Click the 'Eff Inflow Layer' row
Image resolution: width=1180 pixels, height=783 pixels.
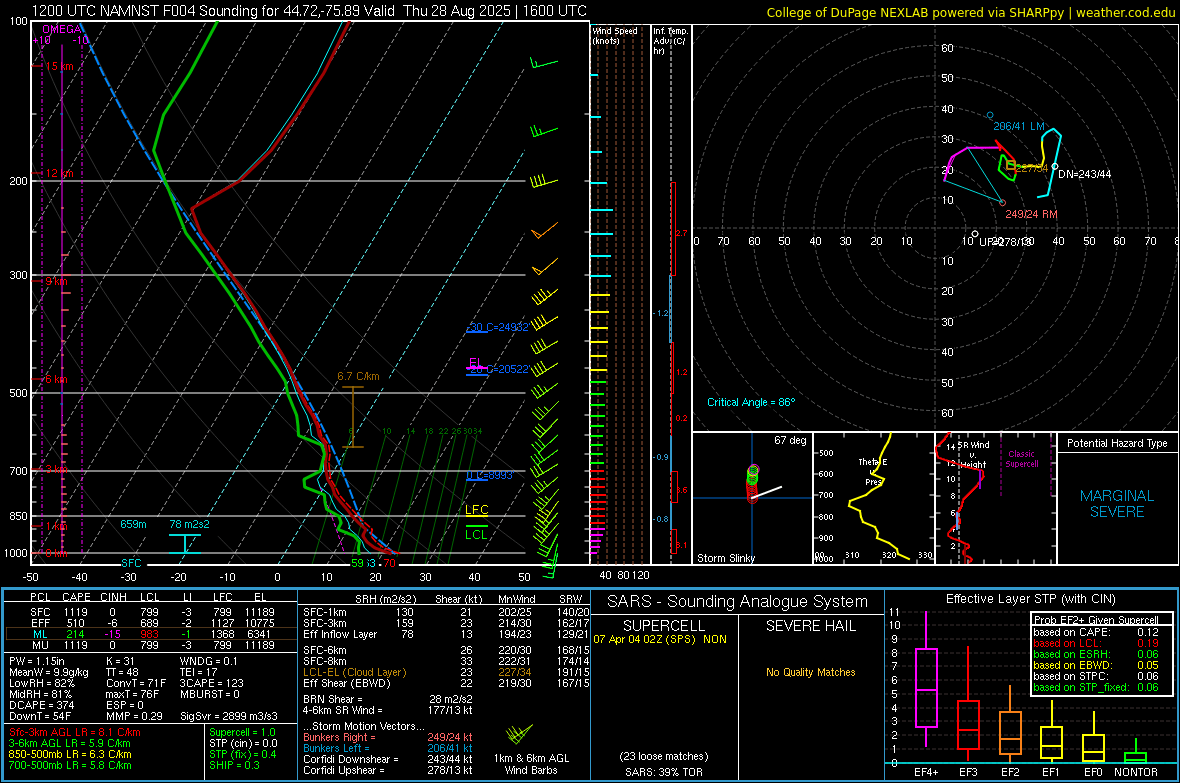pos(446,635)
